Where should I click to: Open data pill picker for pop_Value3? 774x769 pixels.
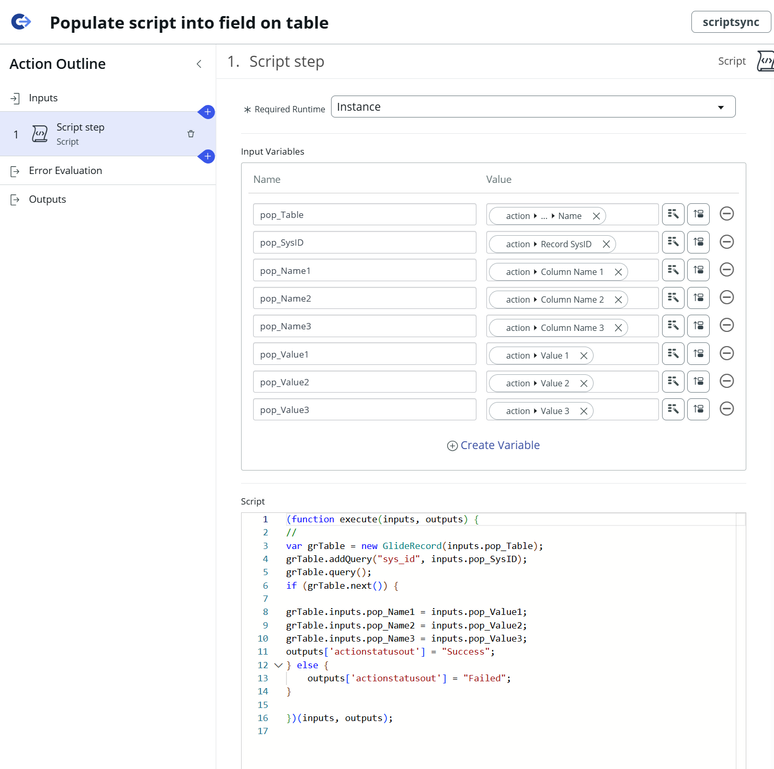(673, 409)
